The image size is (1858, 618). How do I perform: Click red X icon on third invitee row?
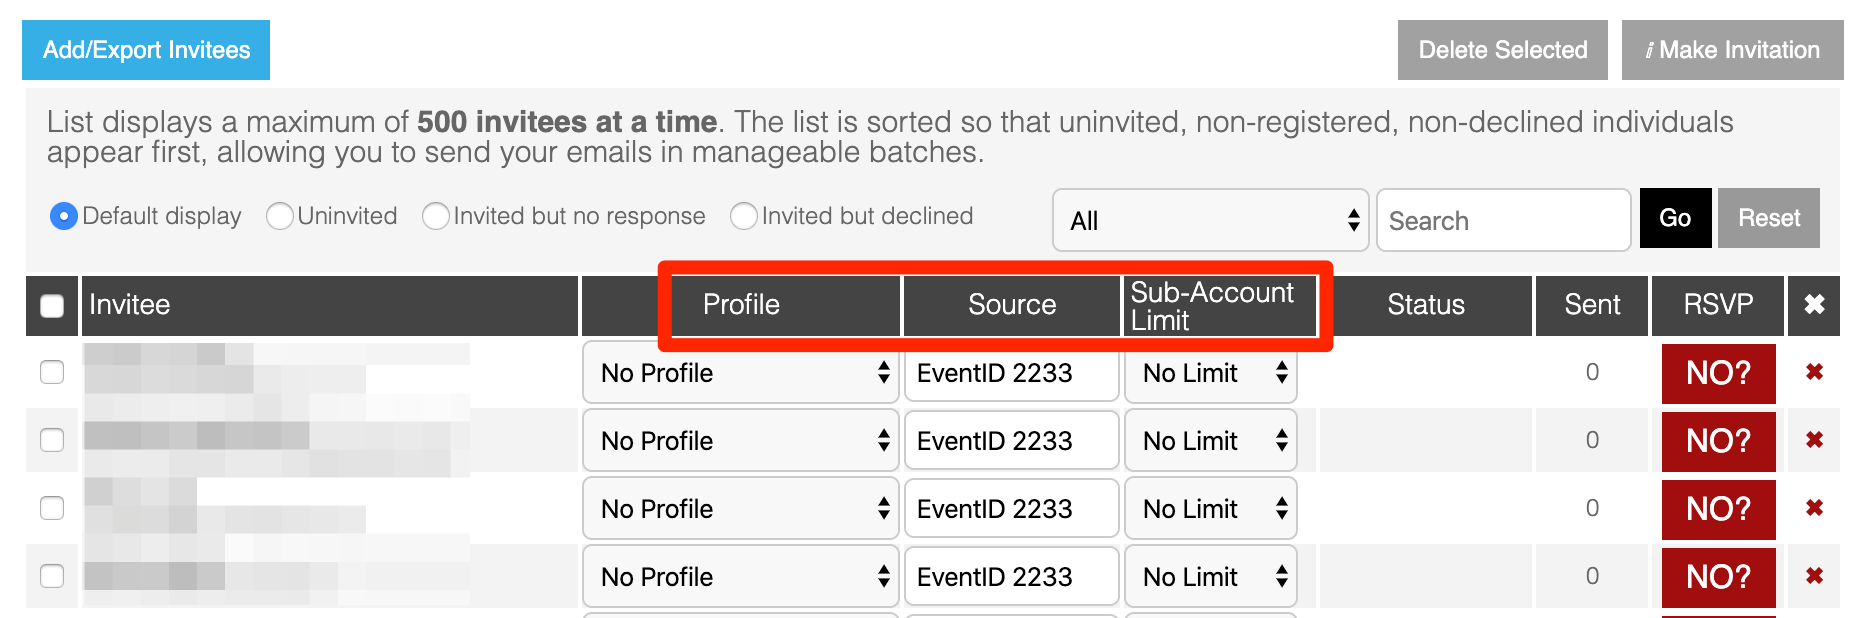1814,508
